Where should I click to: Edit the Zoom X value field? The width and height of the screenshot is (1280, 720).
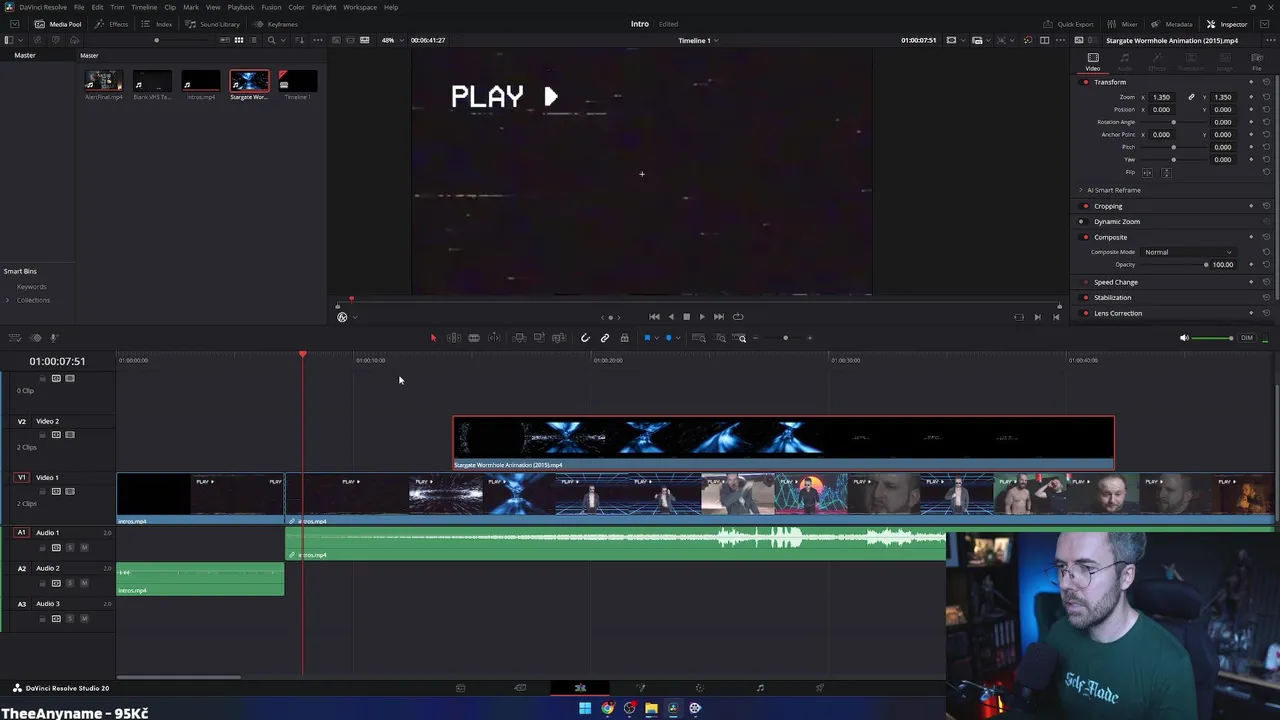coord(1161,97)
